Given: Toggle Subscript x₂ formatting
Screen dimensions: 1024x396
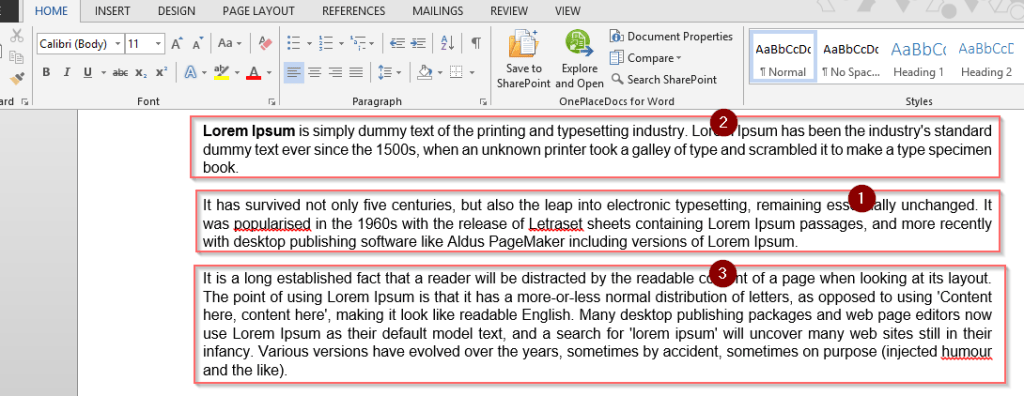Looking at the screenshot, I should [141, 73].
